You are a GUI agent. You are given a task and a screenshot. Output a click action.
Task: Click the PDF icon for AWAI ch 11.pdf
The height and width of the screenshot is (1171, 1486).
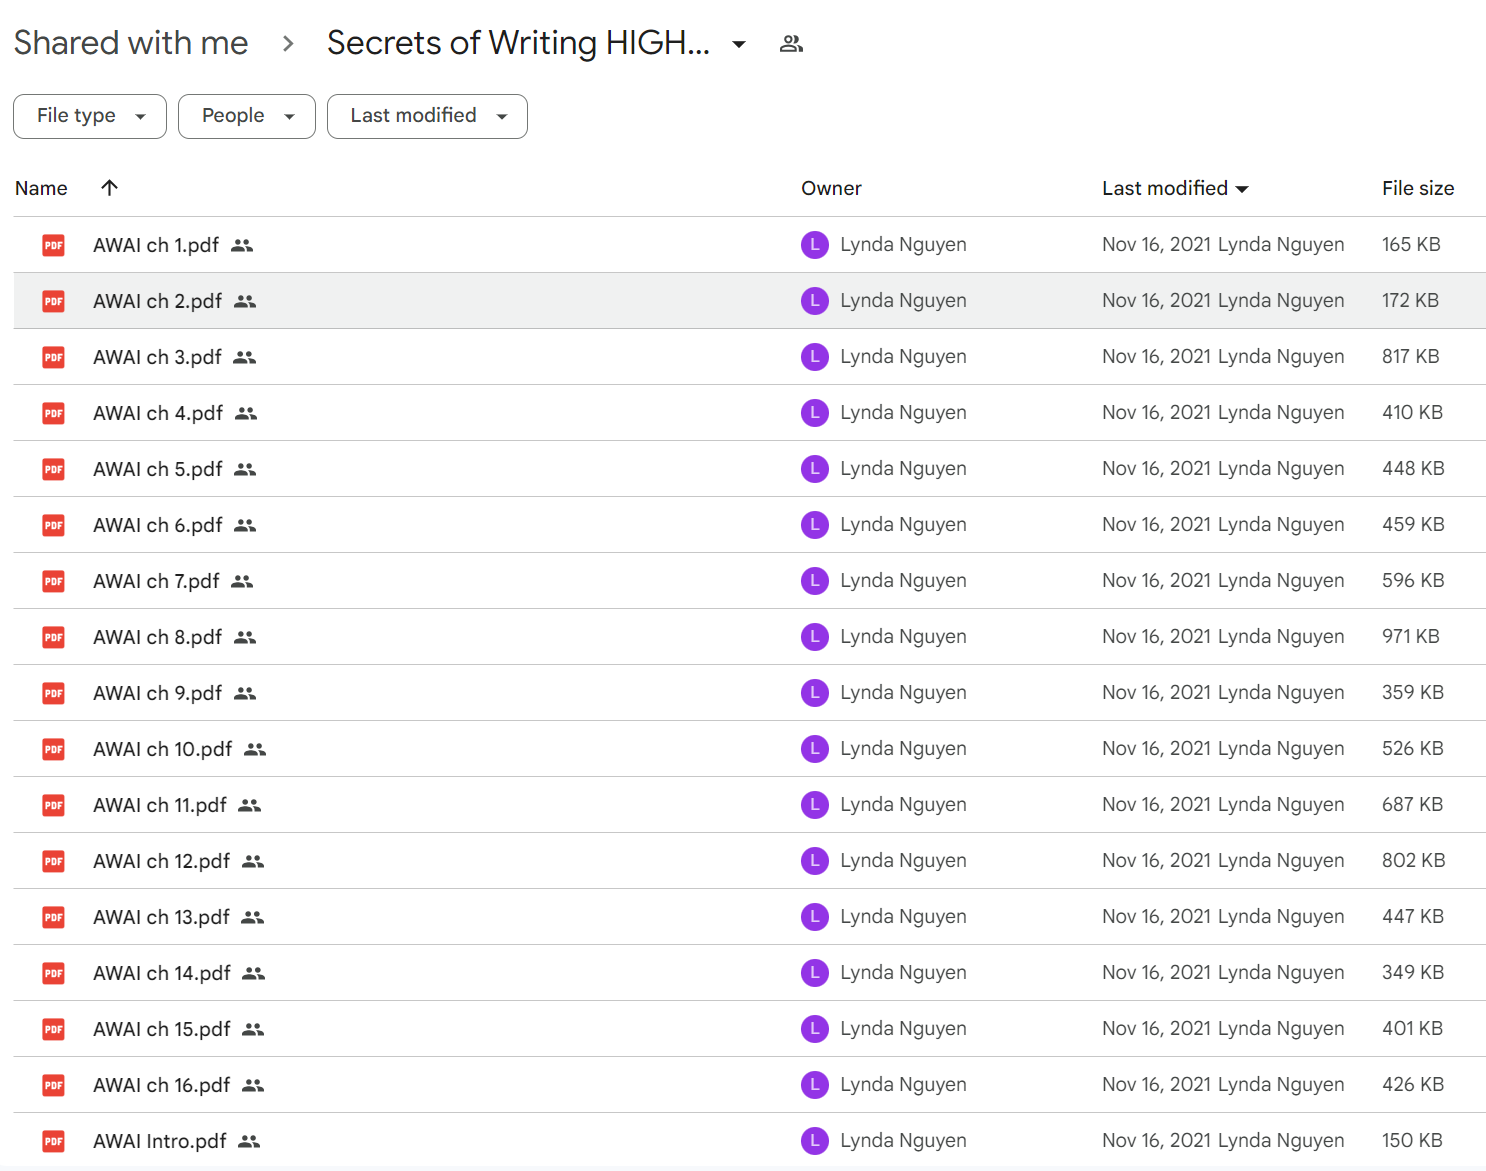point(54,805)
